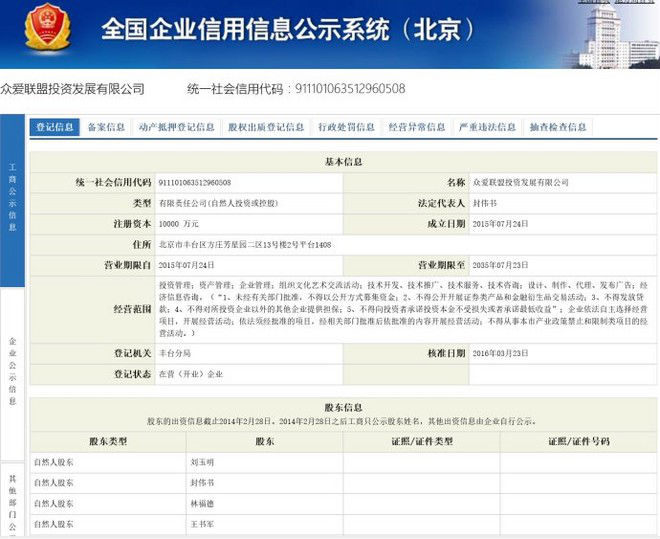The width and height of the screenshot is (660, 539).
Task: Open the 登记信息 tab
Action: coord(55,127)
